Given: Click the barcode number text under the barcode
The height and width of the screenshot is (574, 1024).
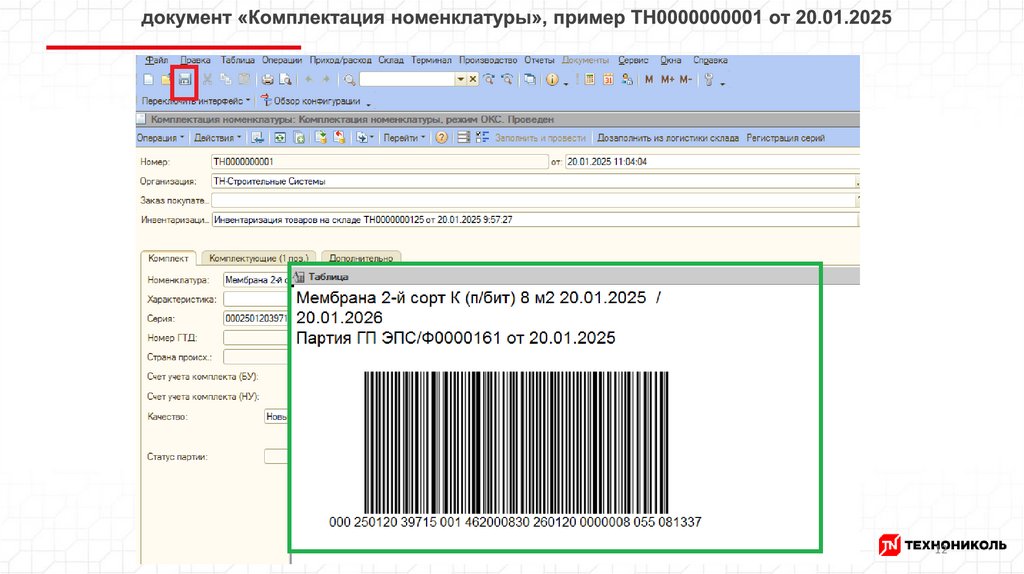Looking at the screenshot, I should pyautogui.click(x=515, y=522).
